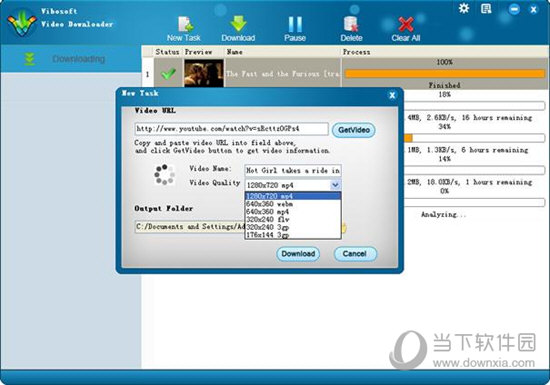Click the Status column header
This screenshot has width=550, height=385.
(167, 52)
